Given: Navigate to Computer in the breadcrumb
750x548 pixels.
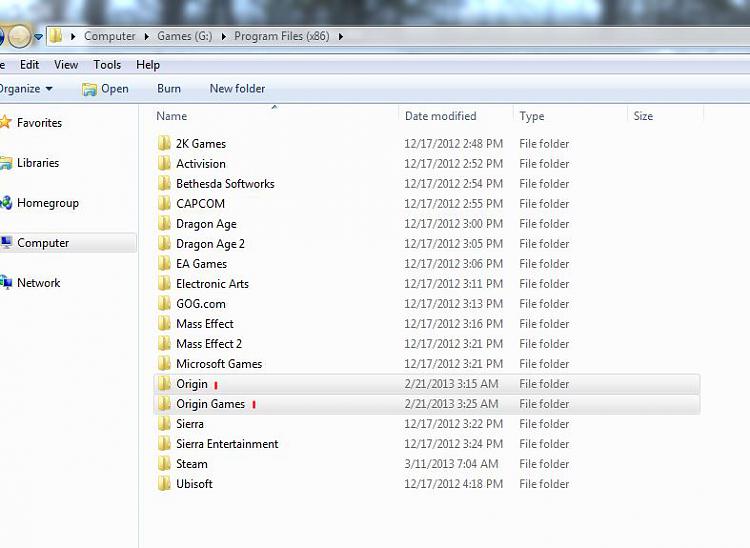Looking at the screenshot, I should (x=110, y=36).
